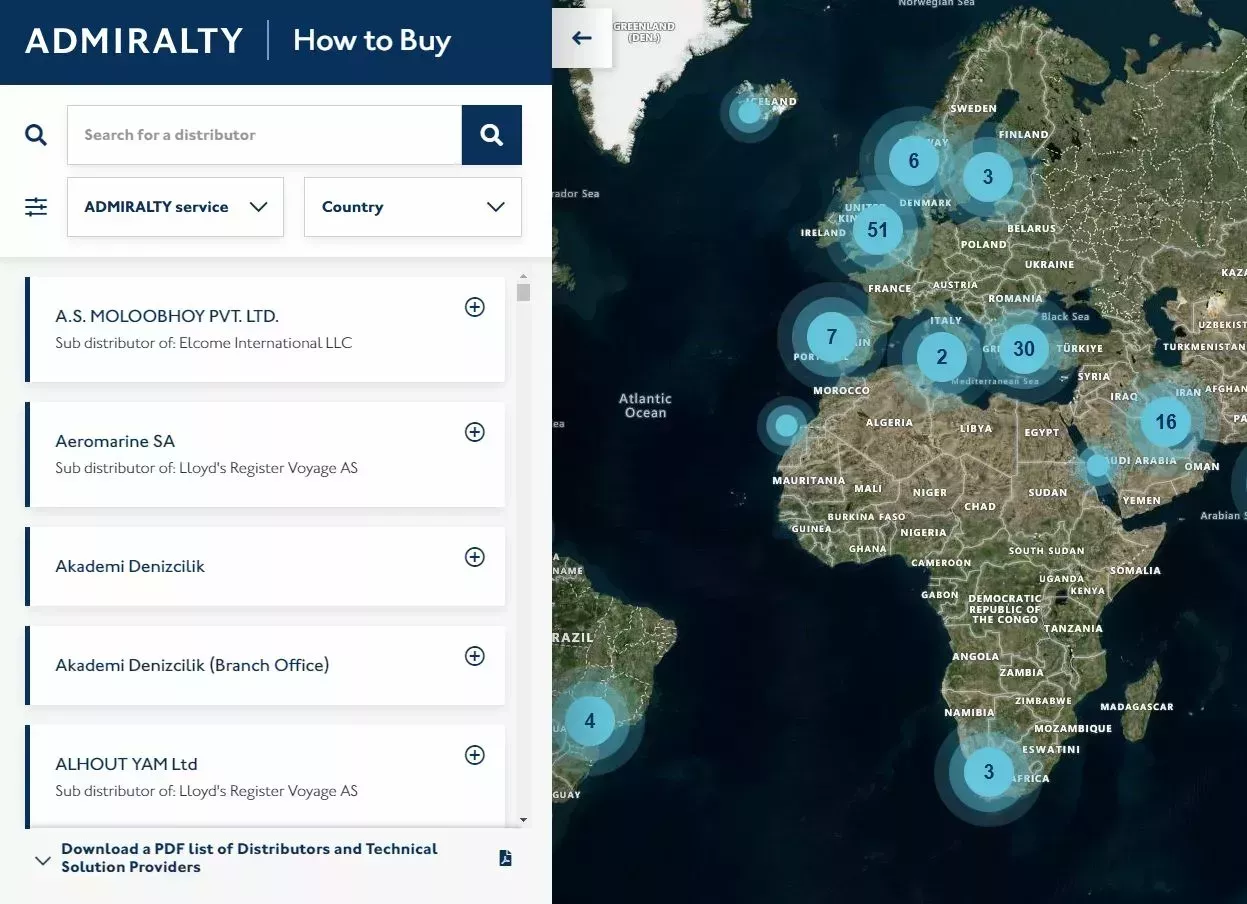Click the scrollbar up arrow of the list
Image resolution: width=1247 pixels, height=904 pixels.
(523, 277)
